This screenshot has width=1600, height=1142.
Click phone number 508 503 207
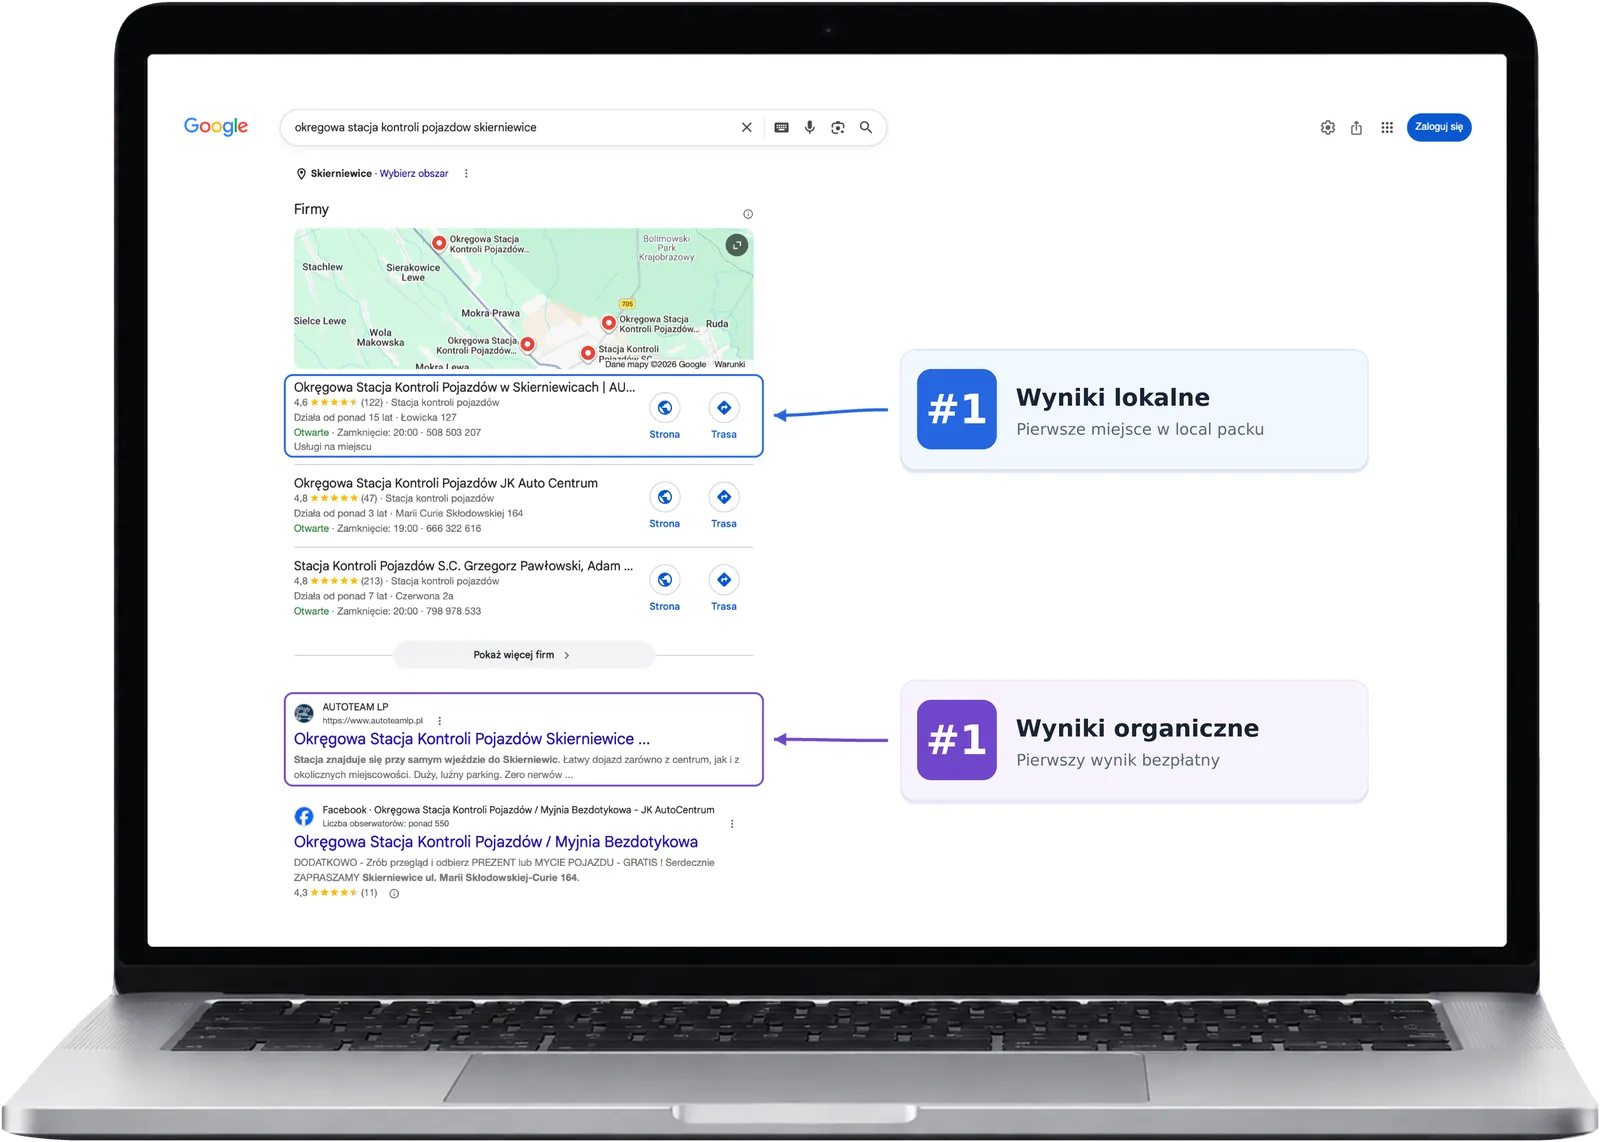(453, 433)
